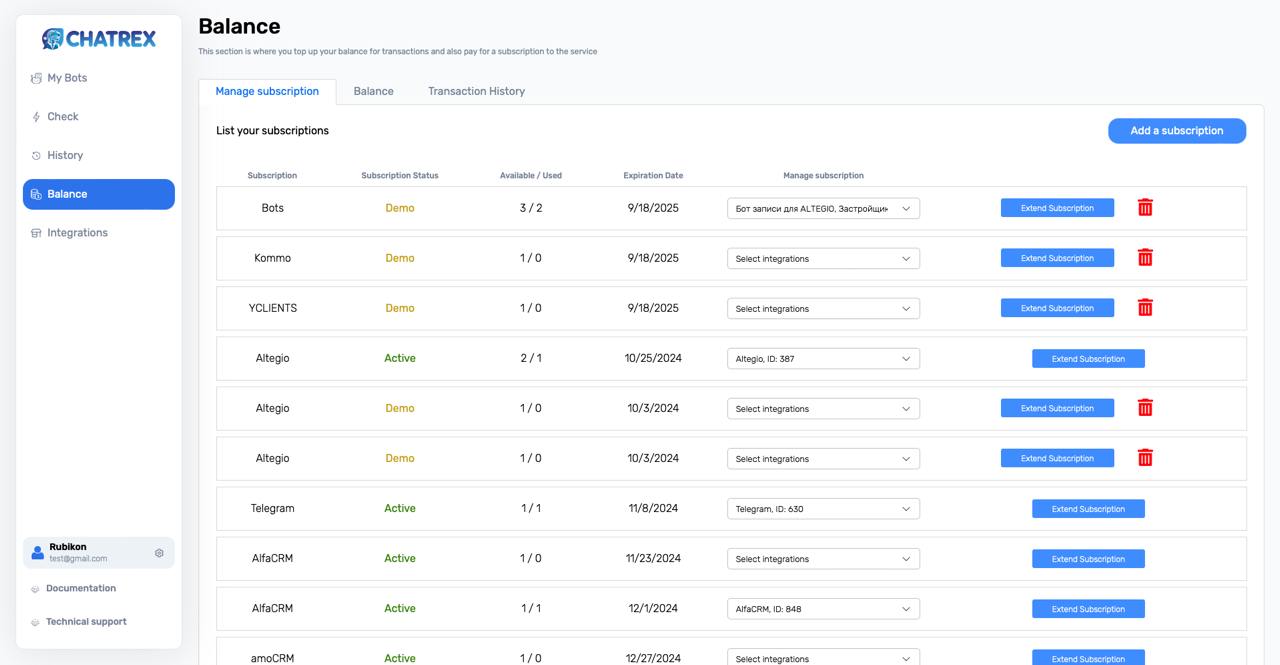Open Bots integrations dropdown

pyautogui.click(x=823, y=208)
